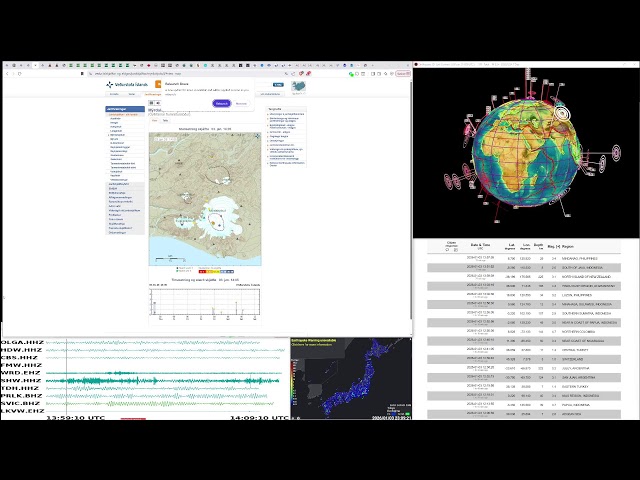Select the highlighted orange sidebar item
This screenshot has width=640, height=480.
pyautogui.click(x=125, y=115)
